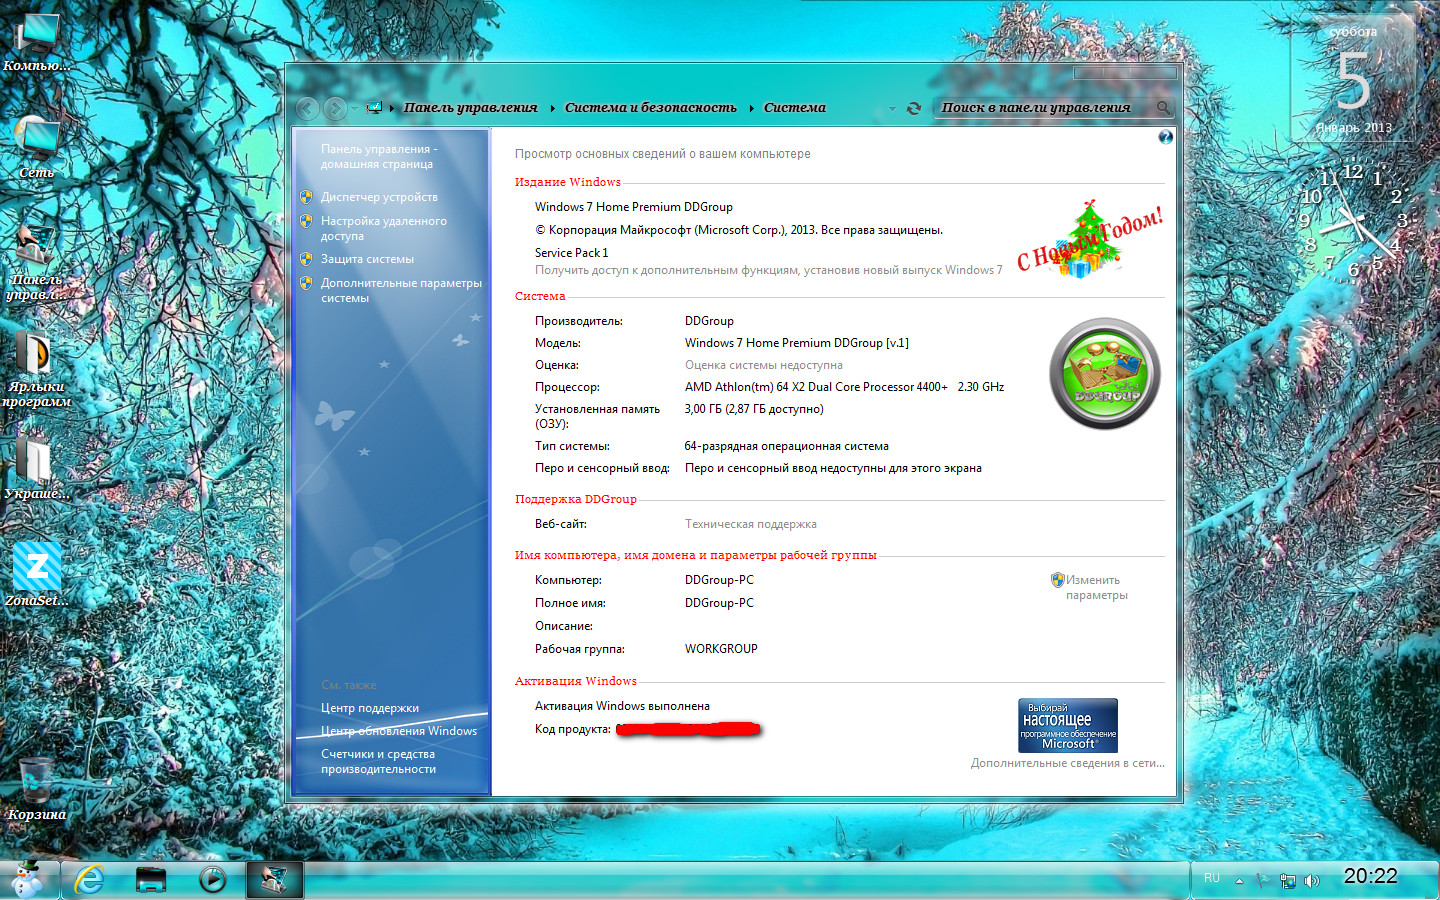This screenshot has height=900, width=1440.
Task: Click the Windows 7 Home Premium DDGroup [v.1] model
Action: pos(797,343)
